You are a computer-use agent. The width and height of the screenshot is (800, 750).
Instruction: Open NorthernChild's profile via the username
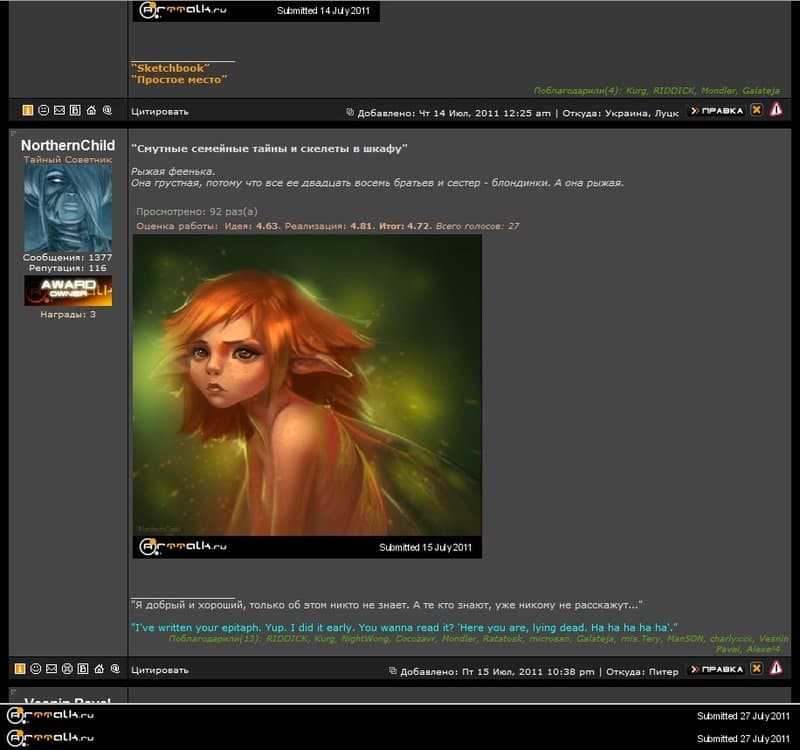point(68,146)
